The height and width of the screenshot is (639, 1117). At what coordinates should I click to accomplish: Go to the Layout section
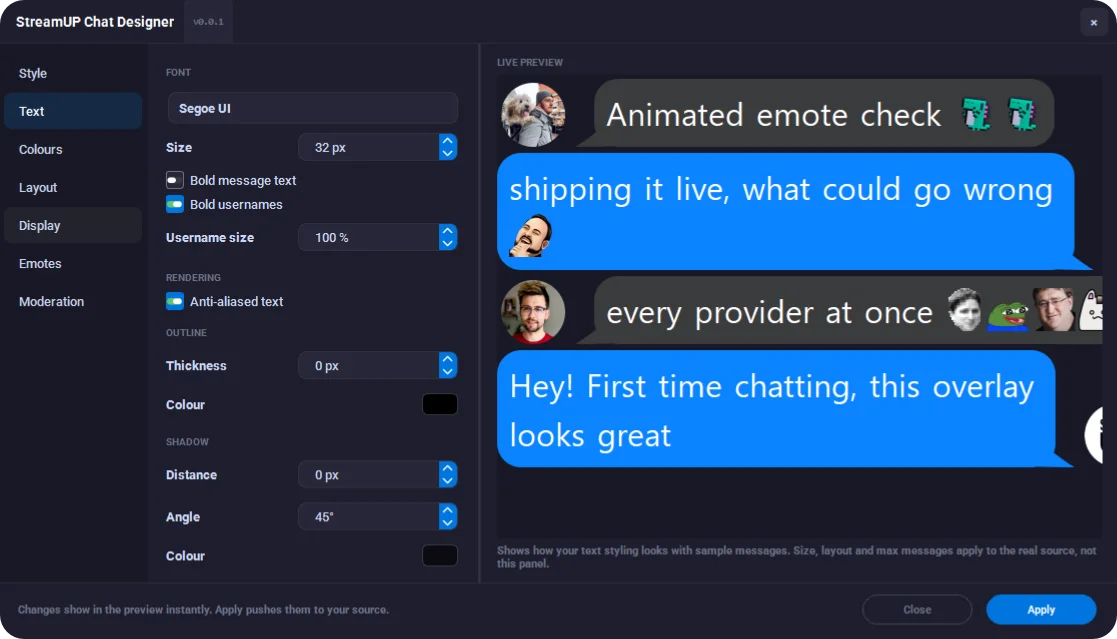[x=73, y=187]
